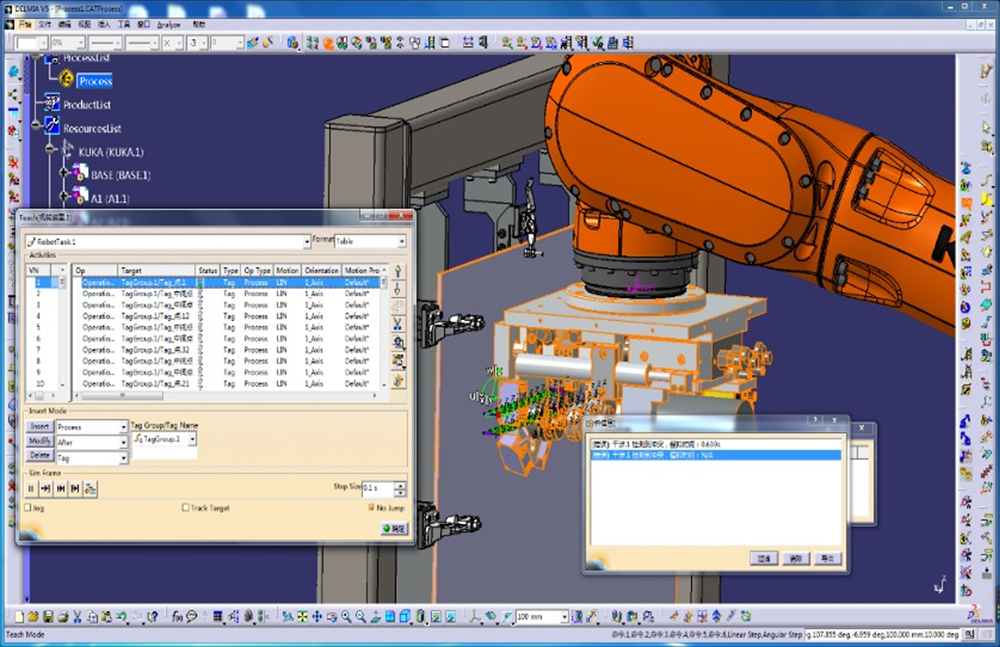This screenshot has height=647, width=1000.
Task: Select the Process node in tree
Action: click(95, 81)
